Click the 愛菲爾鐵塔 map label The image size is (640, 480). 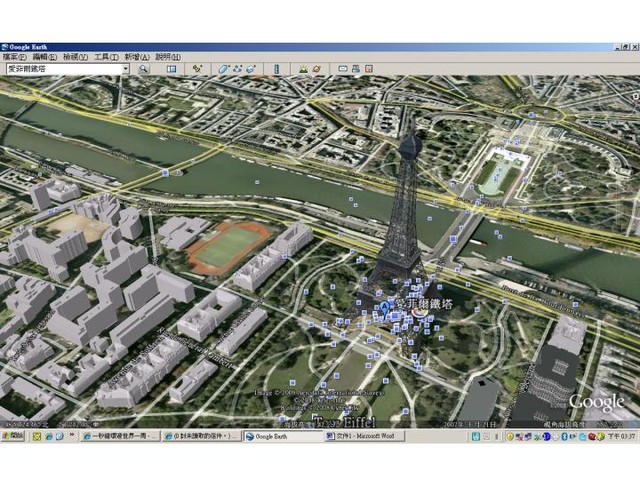pyautogui.click(x=422, y=304)
